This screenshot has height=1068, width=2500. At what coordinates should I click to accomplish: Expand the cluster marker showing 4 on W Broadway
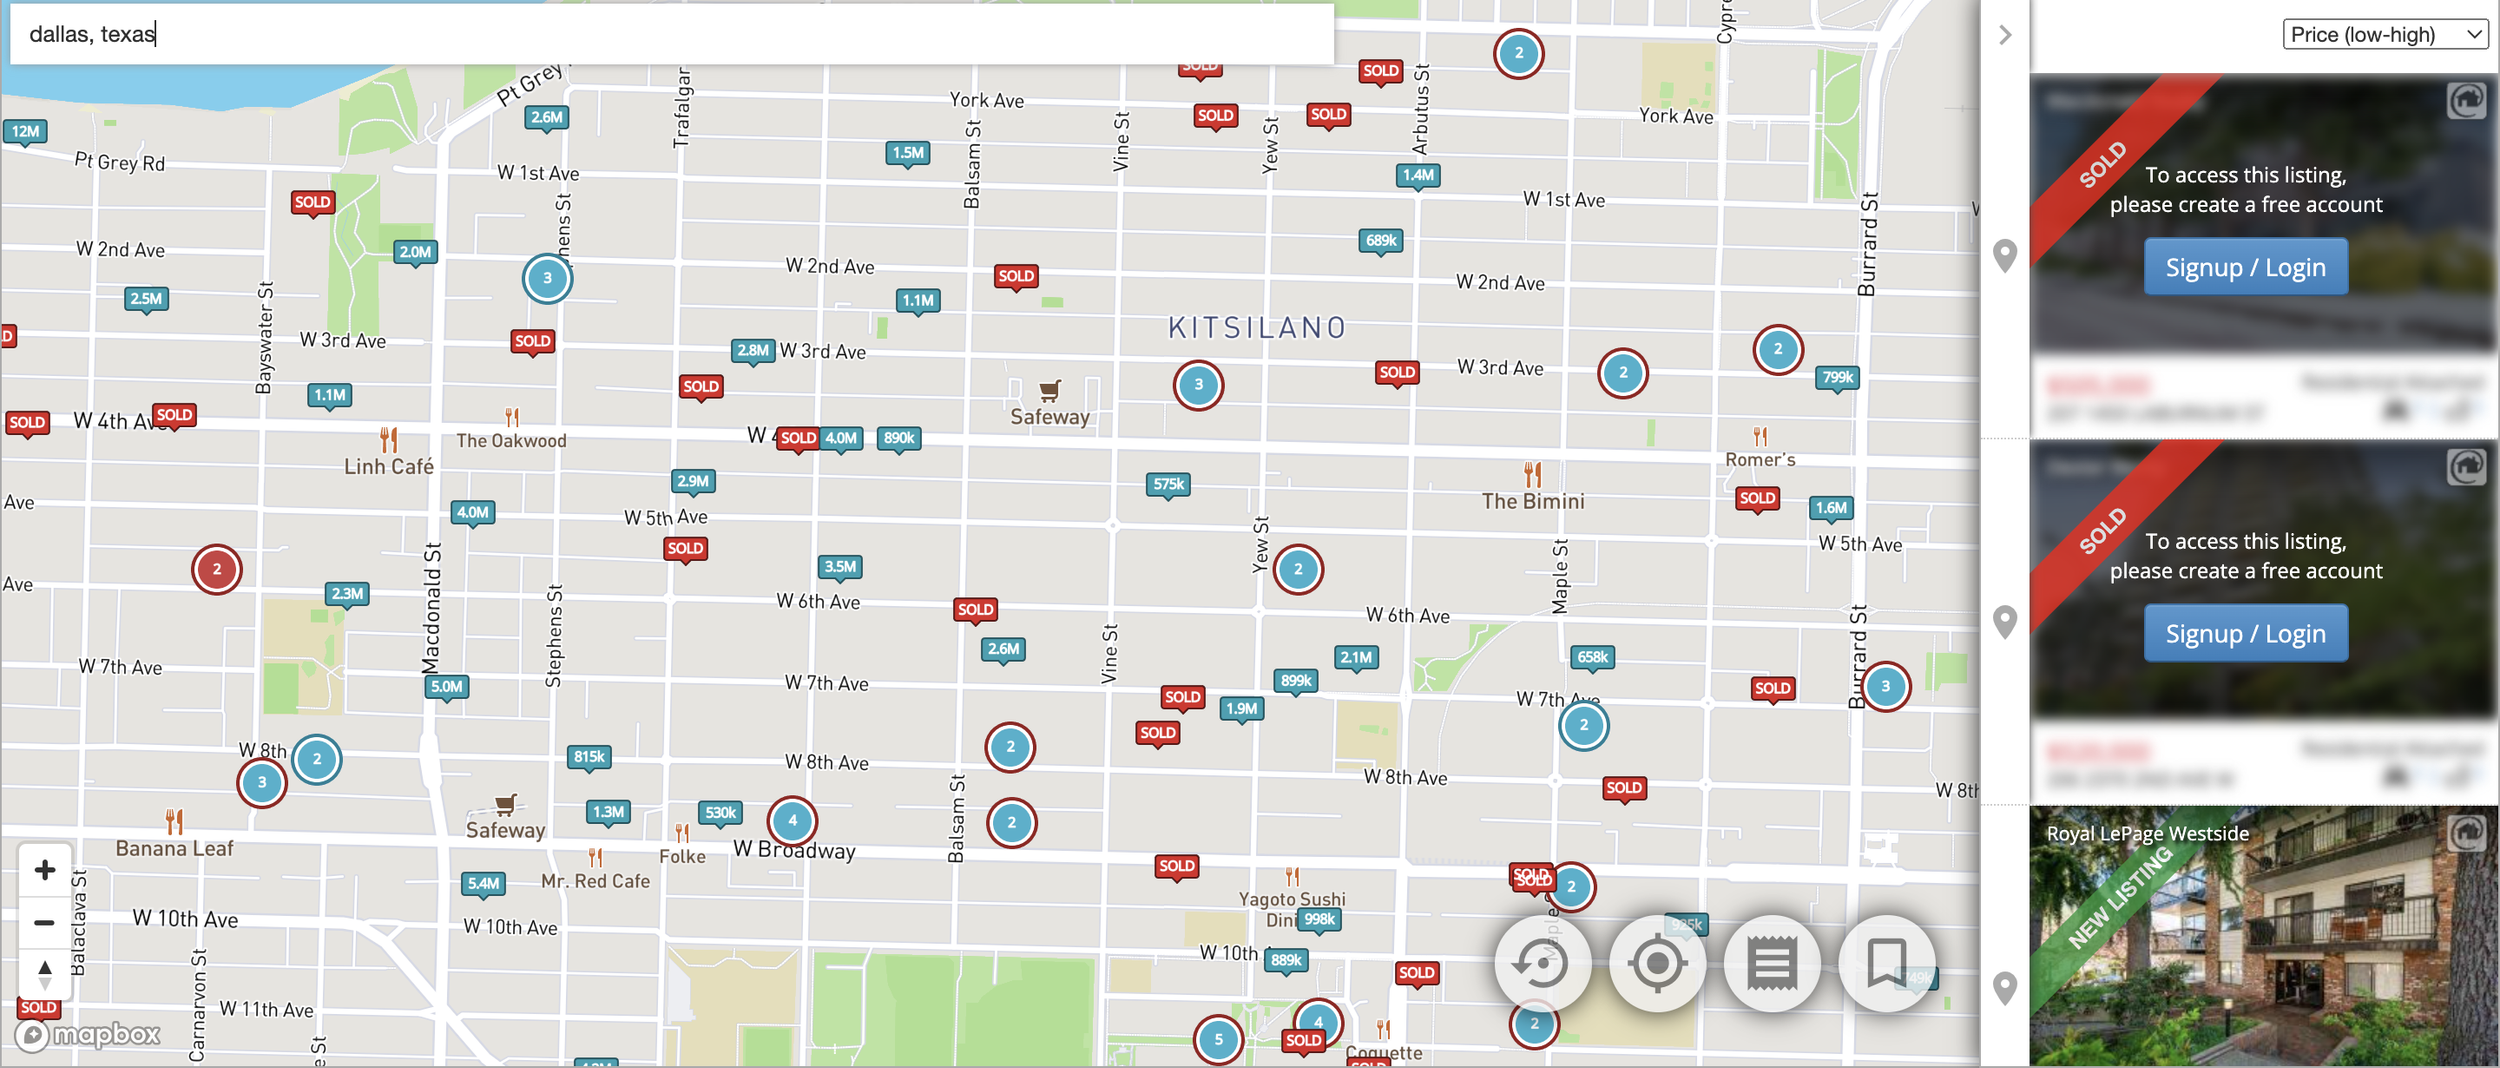792,820
